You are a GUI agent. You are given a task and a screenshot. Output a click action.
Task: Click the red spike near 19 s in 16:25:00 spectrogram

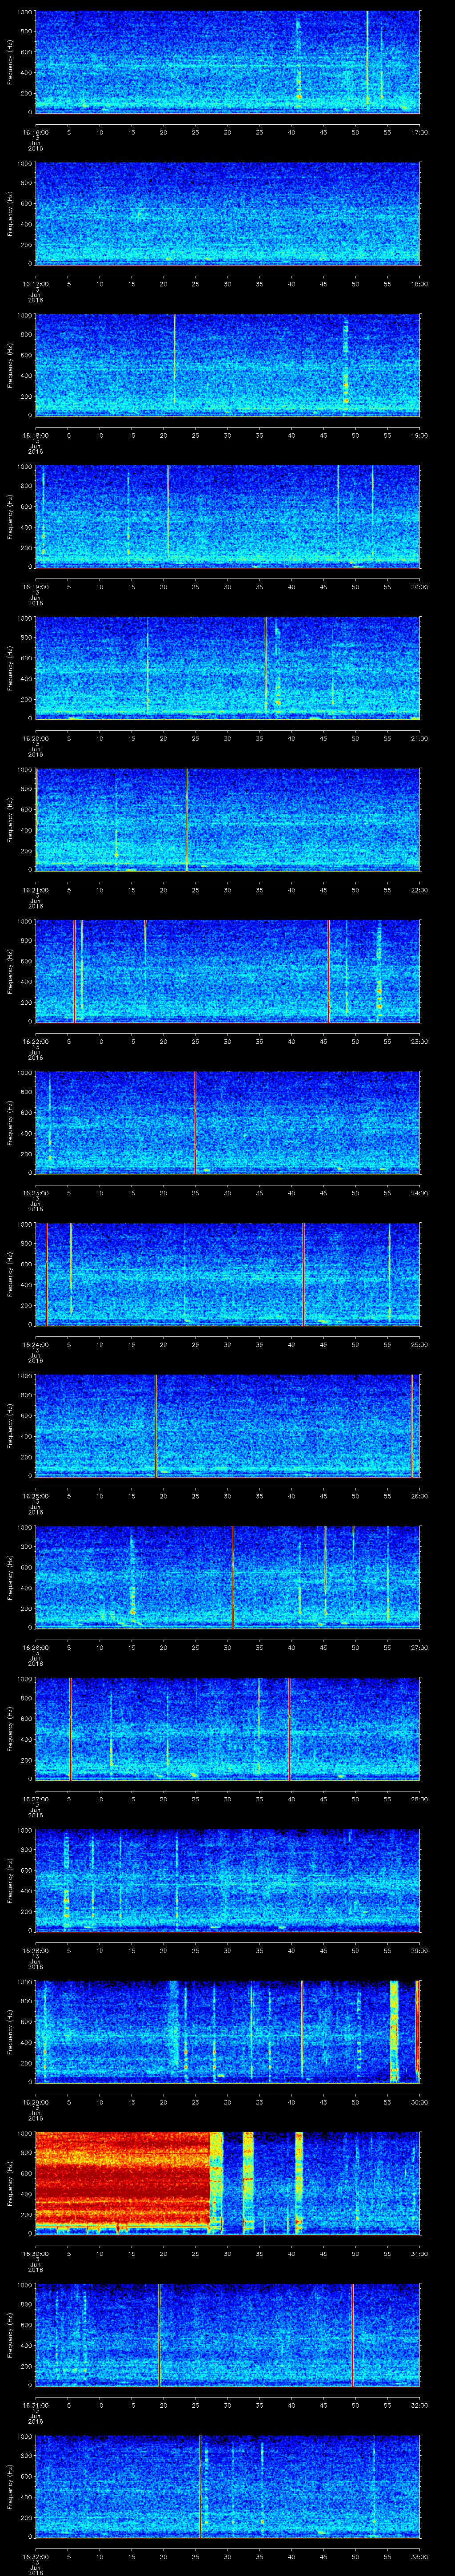(x=156, y=1425)
